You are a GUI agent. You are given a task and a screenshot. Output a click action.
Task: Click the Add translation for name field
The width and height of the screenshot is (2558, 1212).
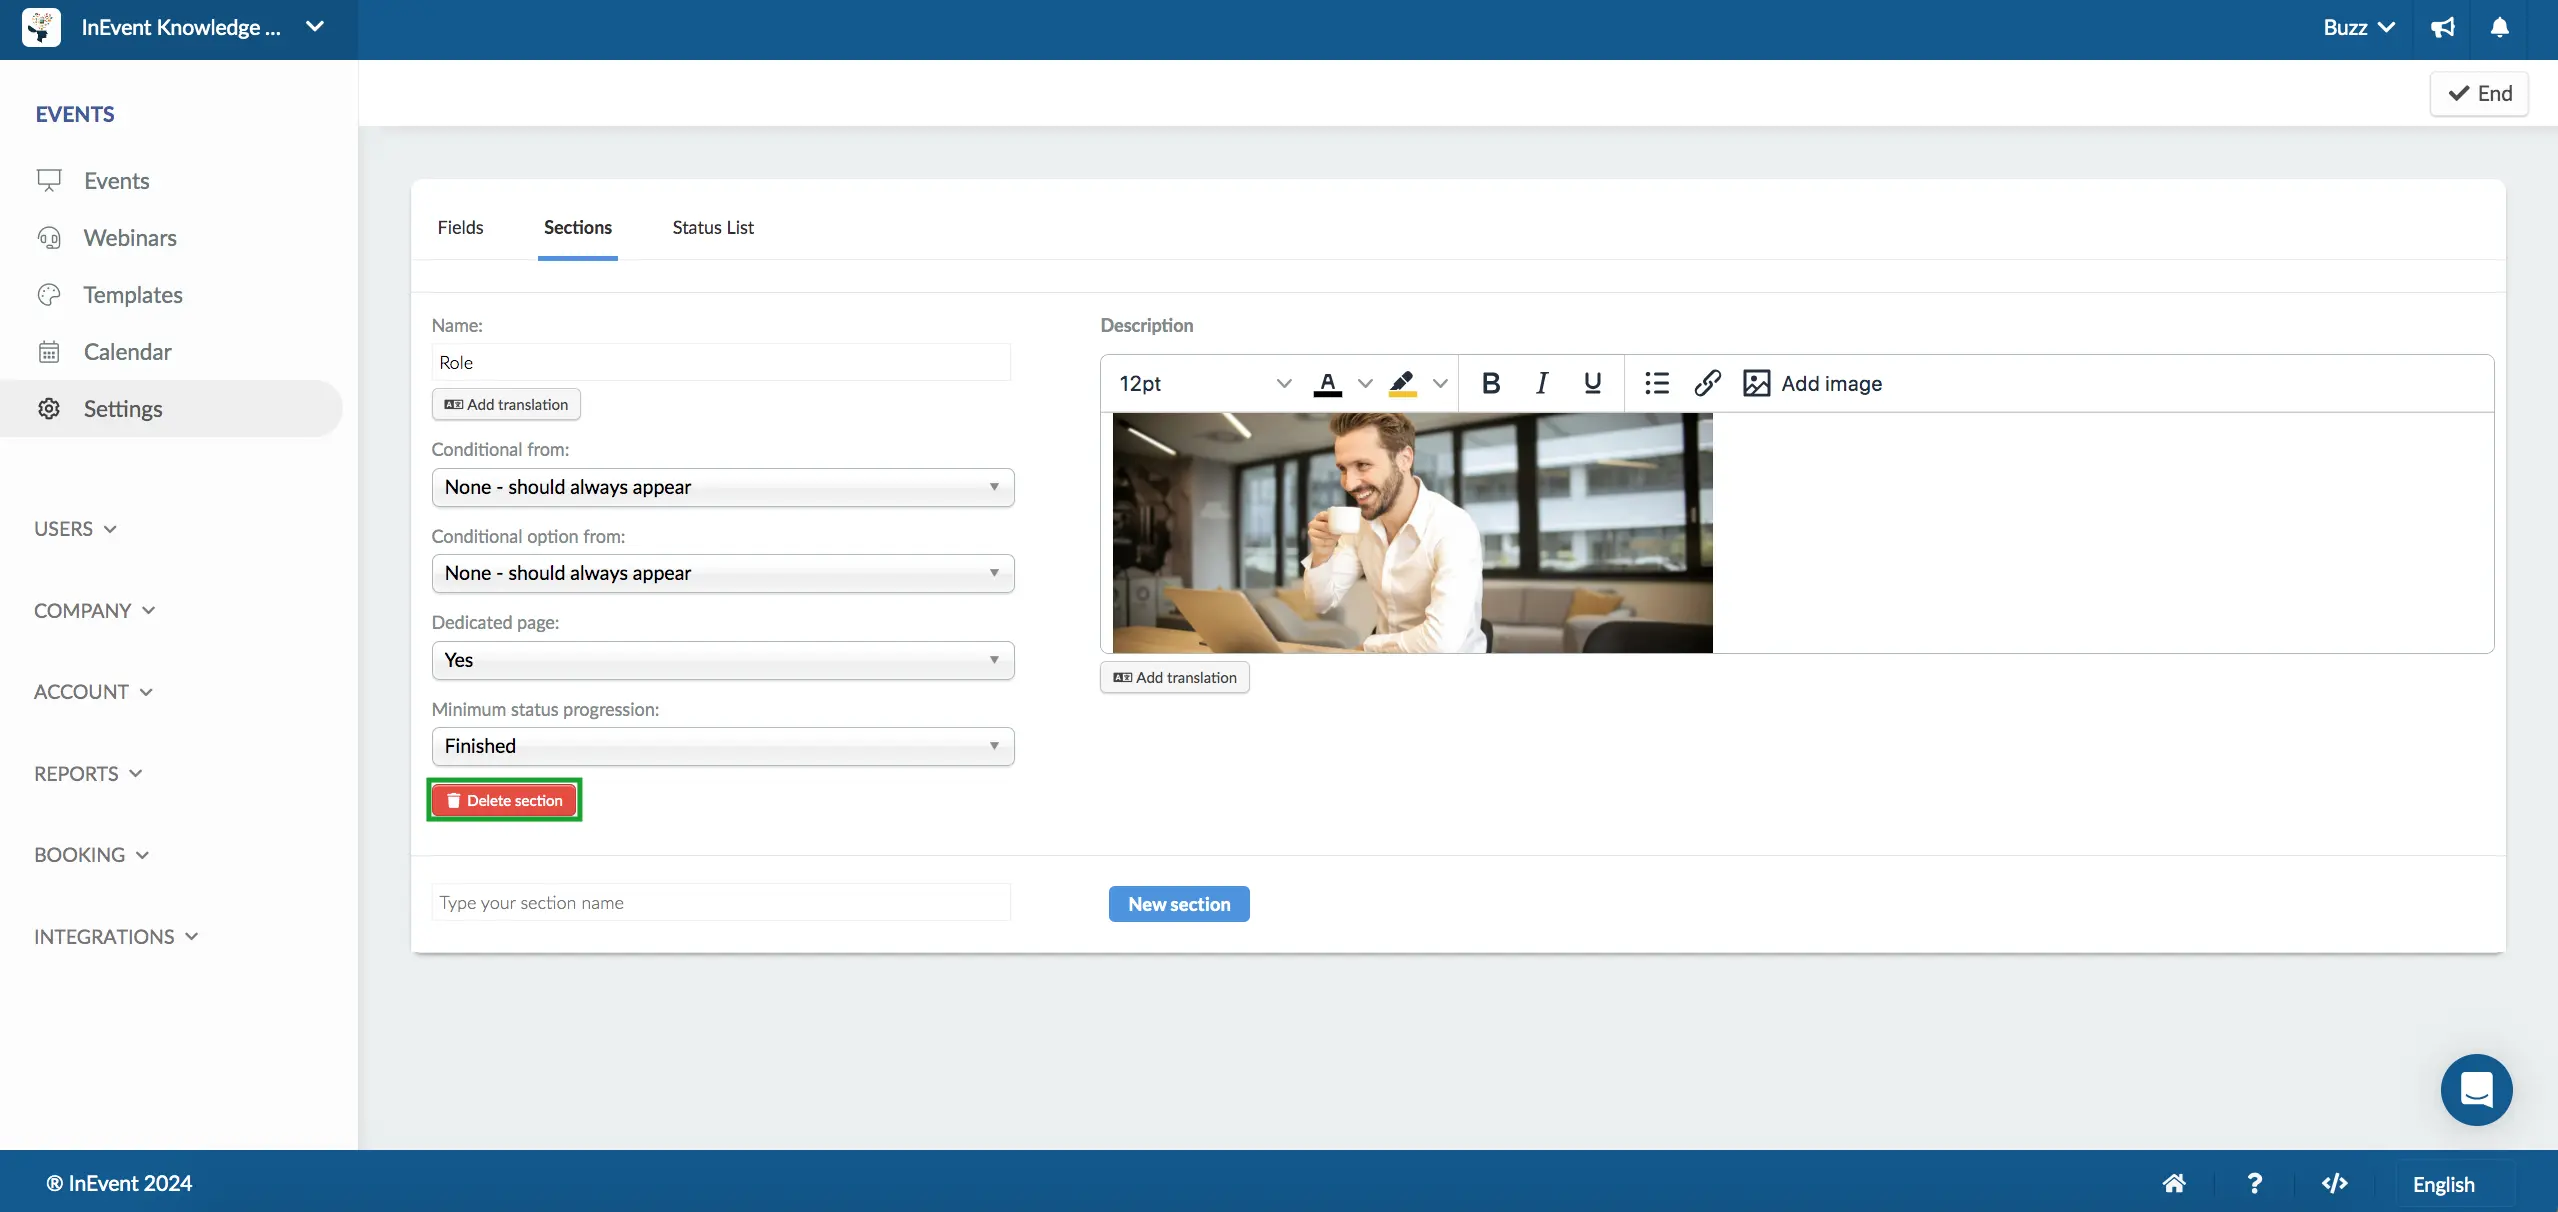click(506, 403)
